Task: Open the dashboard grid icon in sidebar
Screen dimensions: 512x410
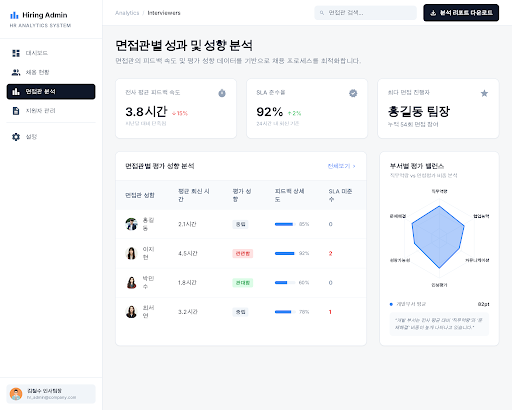Action: (x=16, y=53)
